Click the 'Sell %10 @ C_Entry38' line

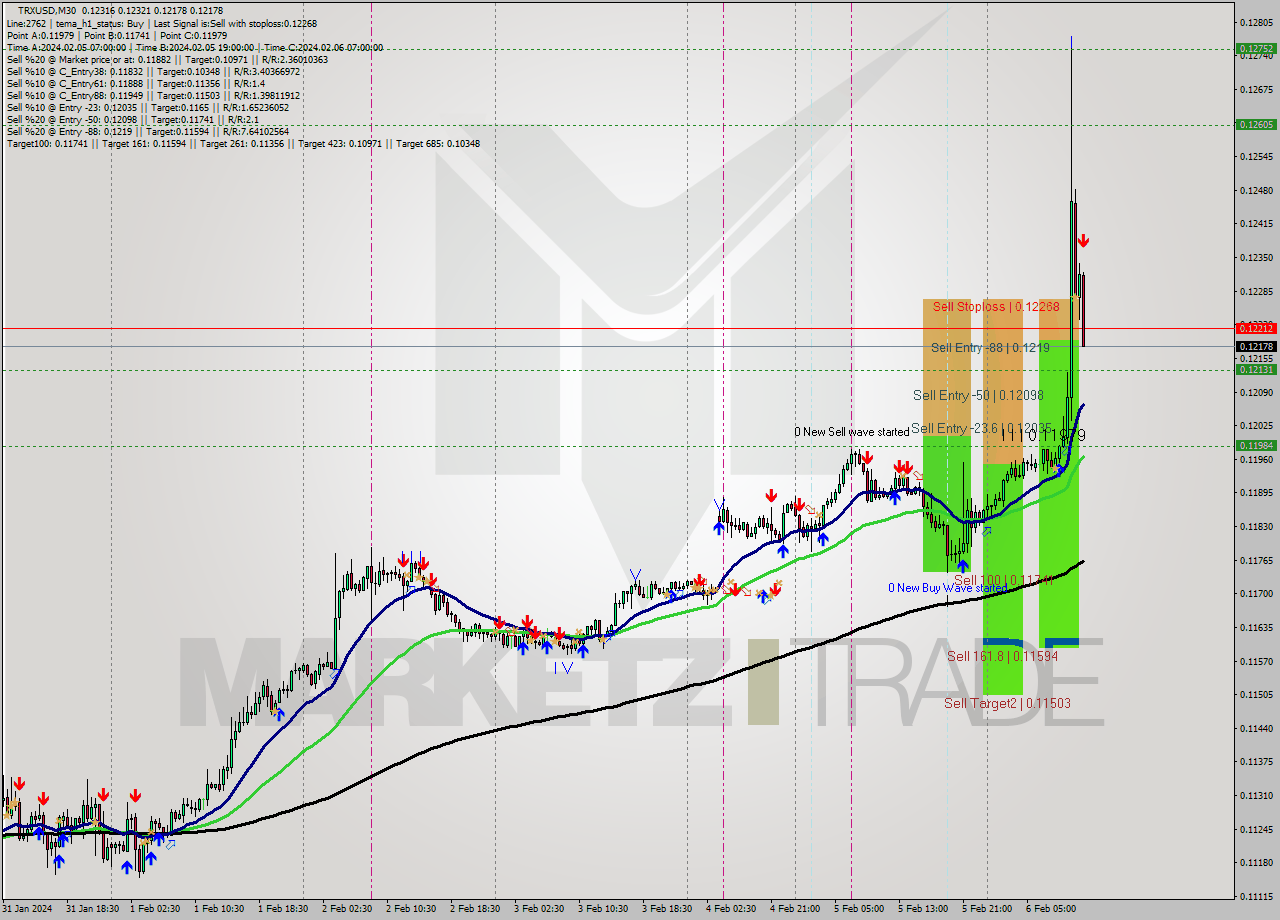pyautogui.click(x=153, y=71)
